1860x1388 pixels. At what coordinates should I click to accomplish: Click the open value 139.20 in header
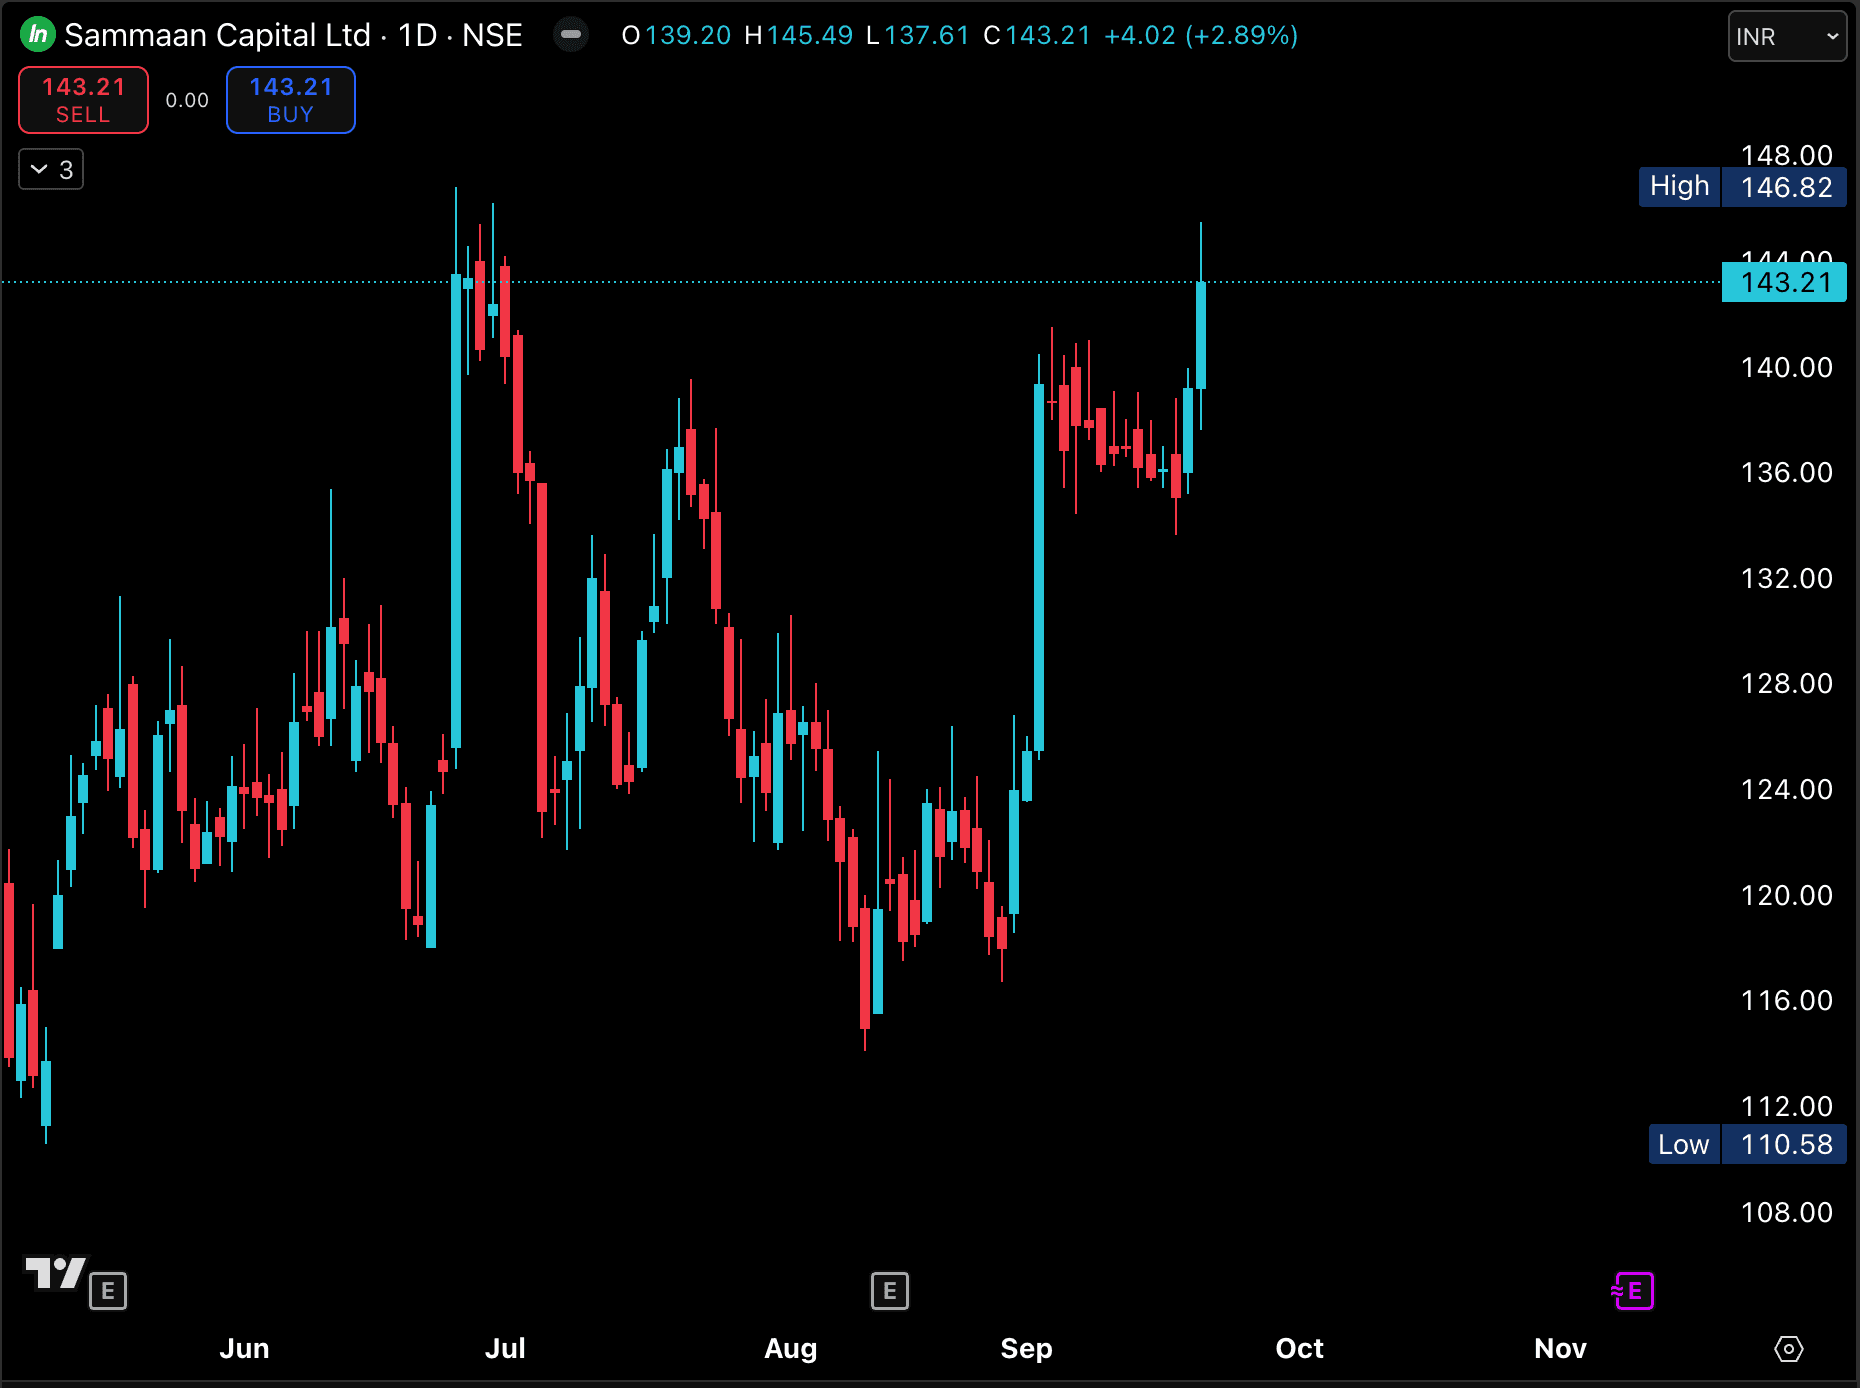pos(688,35)
